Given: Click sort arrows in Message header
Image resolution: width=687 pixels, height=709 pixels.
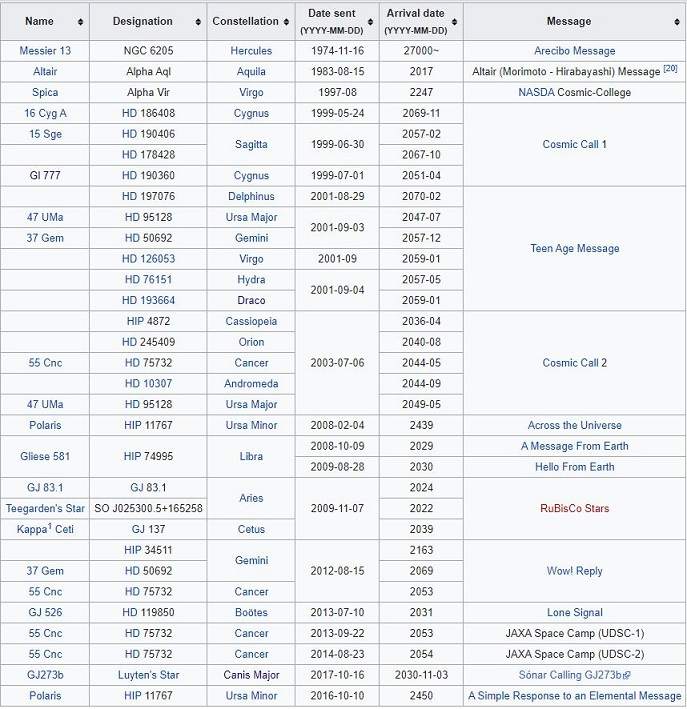Looking at the screenshot, I should click(x=675, y=22).
